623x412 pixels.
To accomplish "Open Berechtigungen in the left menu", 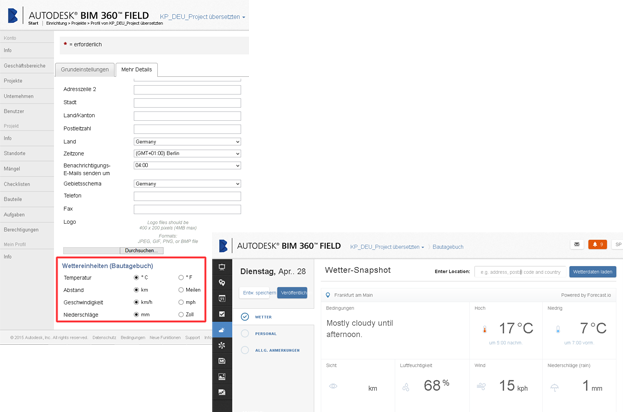I will (x=21, y=230).
